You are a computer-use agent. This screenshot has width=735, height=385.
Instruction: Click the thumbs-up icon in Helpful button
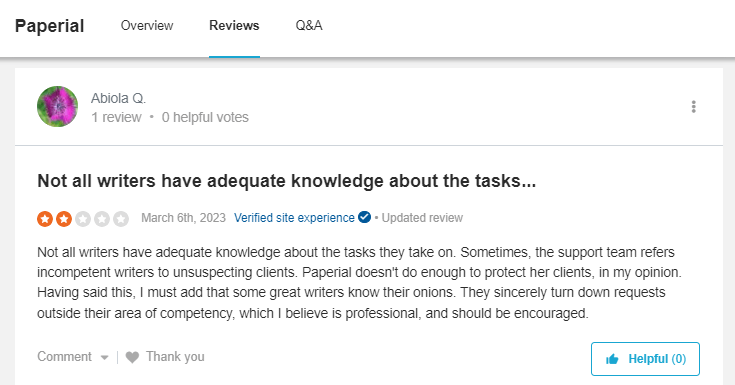[x=612, y=359]
